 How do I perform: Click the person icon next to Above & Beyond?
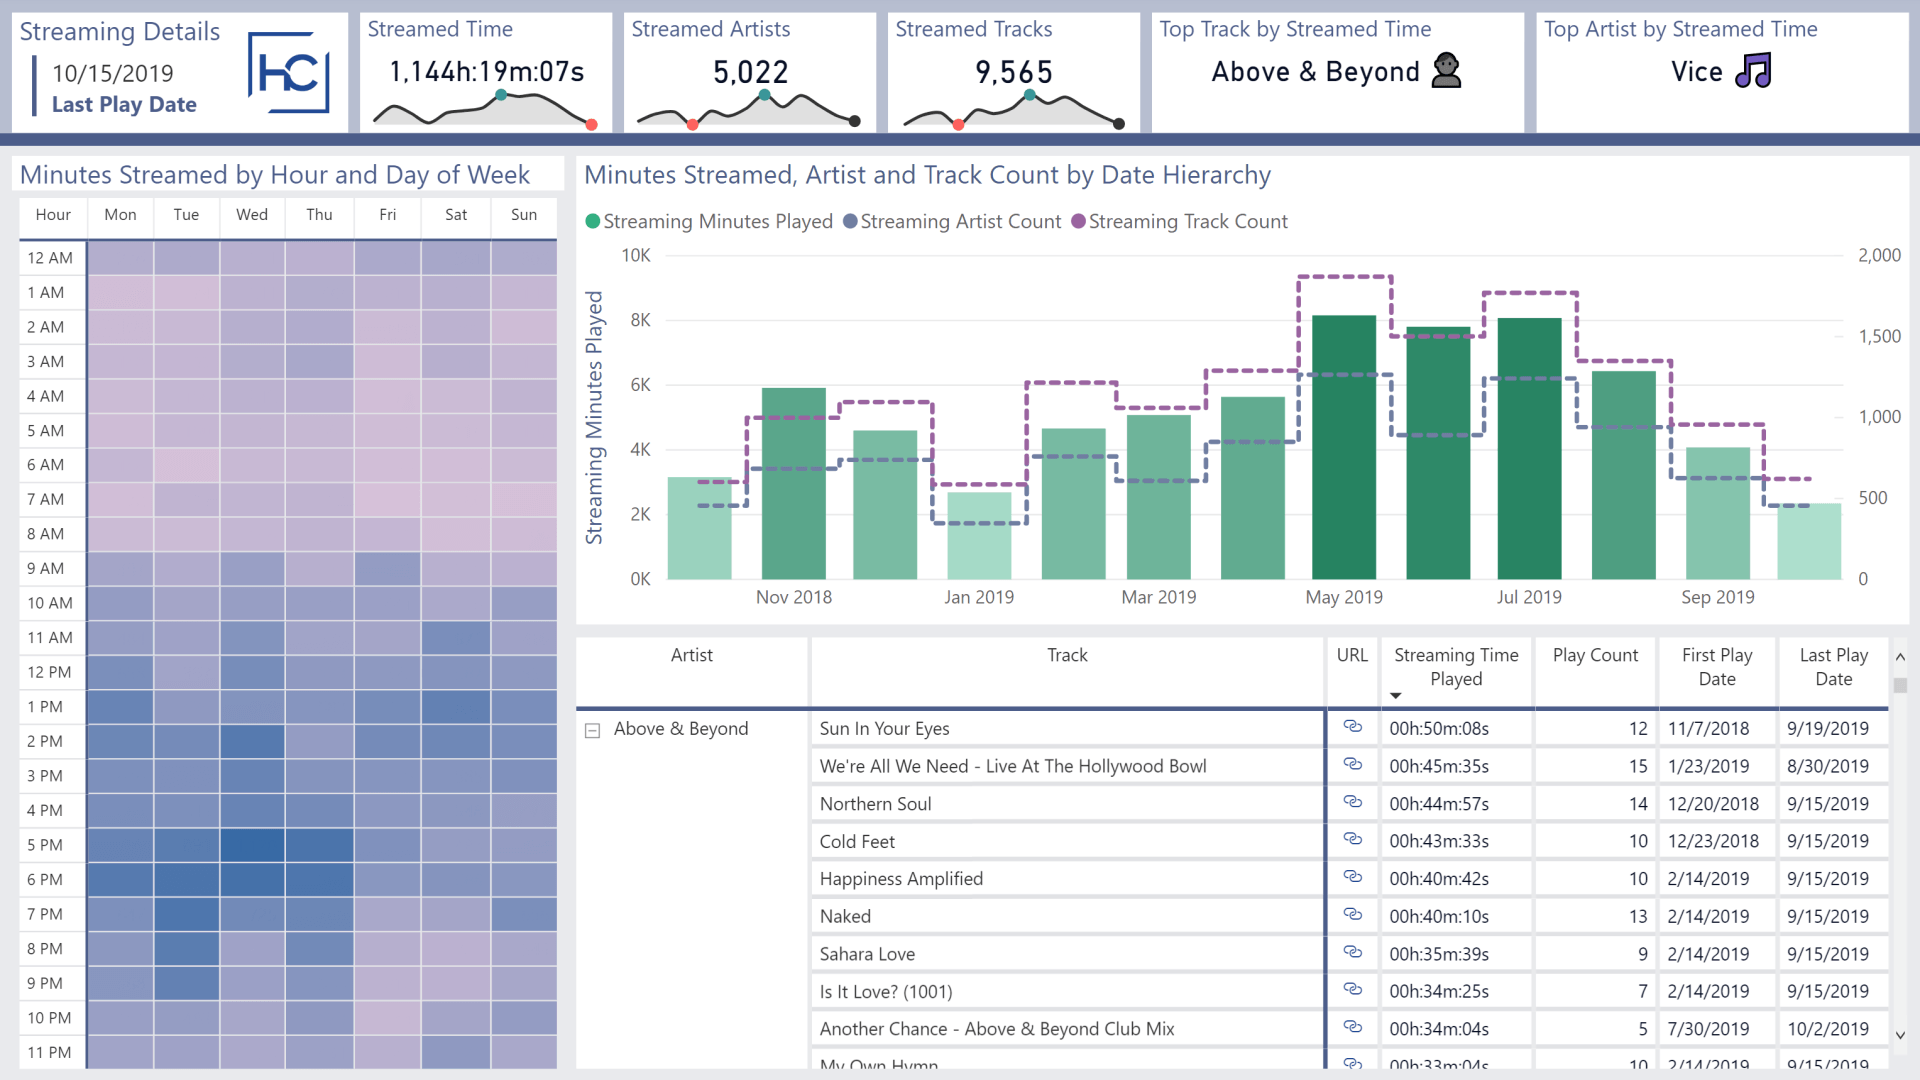[1446, 71]
